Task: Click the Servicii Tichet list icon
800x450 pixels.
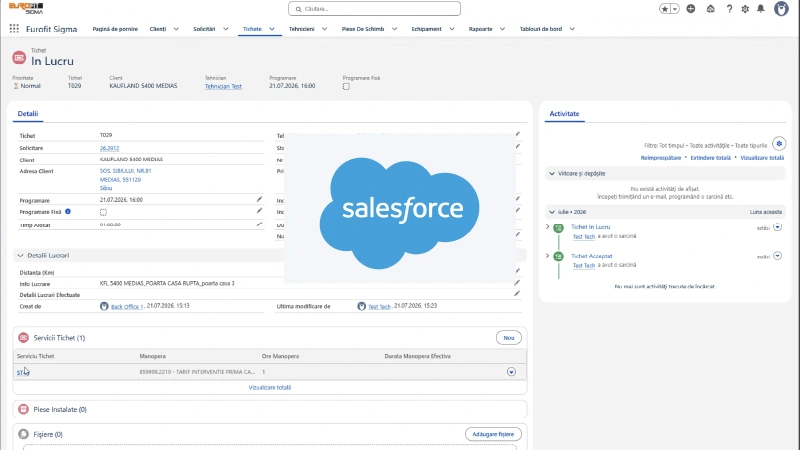Action: pos(23,338)
